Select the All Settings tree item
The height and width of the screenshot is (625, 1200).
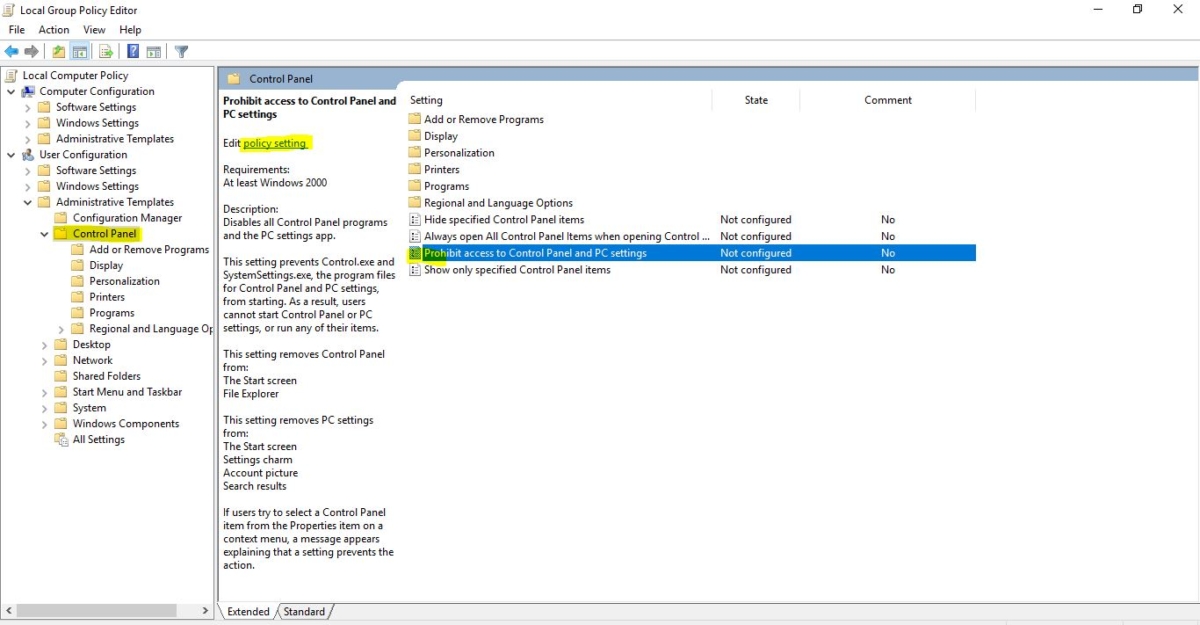tap(97, 439)
